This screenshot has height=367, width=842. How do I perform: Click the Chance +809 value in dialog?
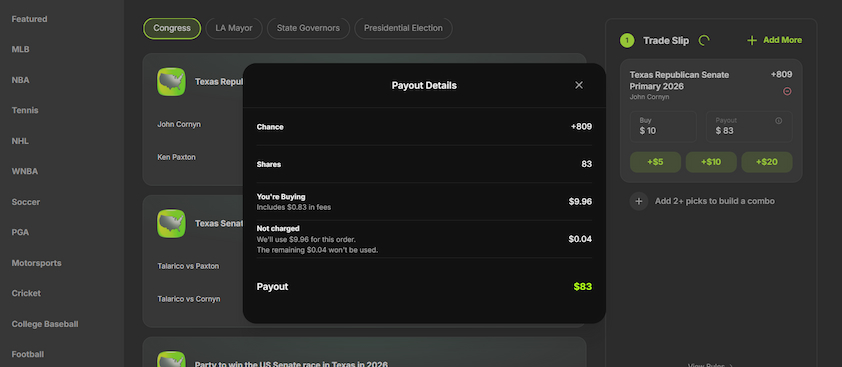click(x=581, y=127)
